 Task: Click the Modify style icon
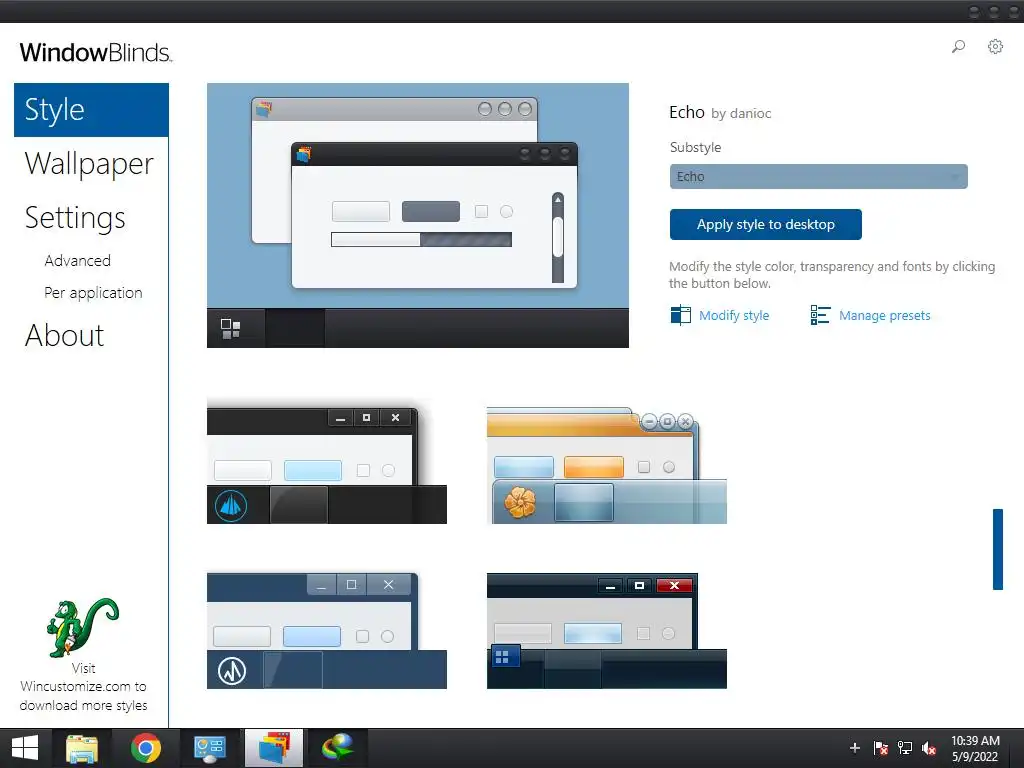(x=680, y=315)
